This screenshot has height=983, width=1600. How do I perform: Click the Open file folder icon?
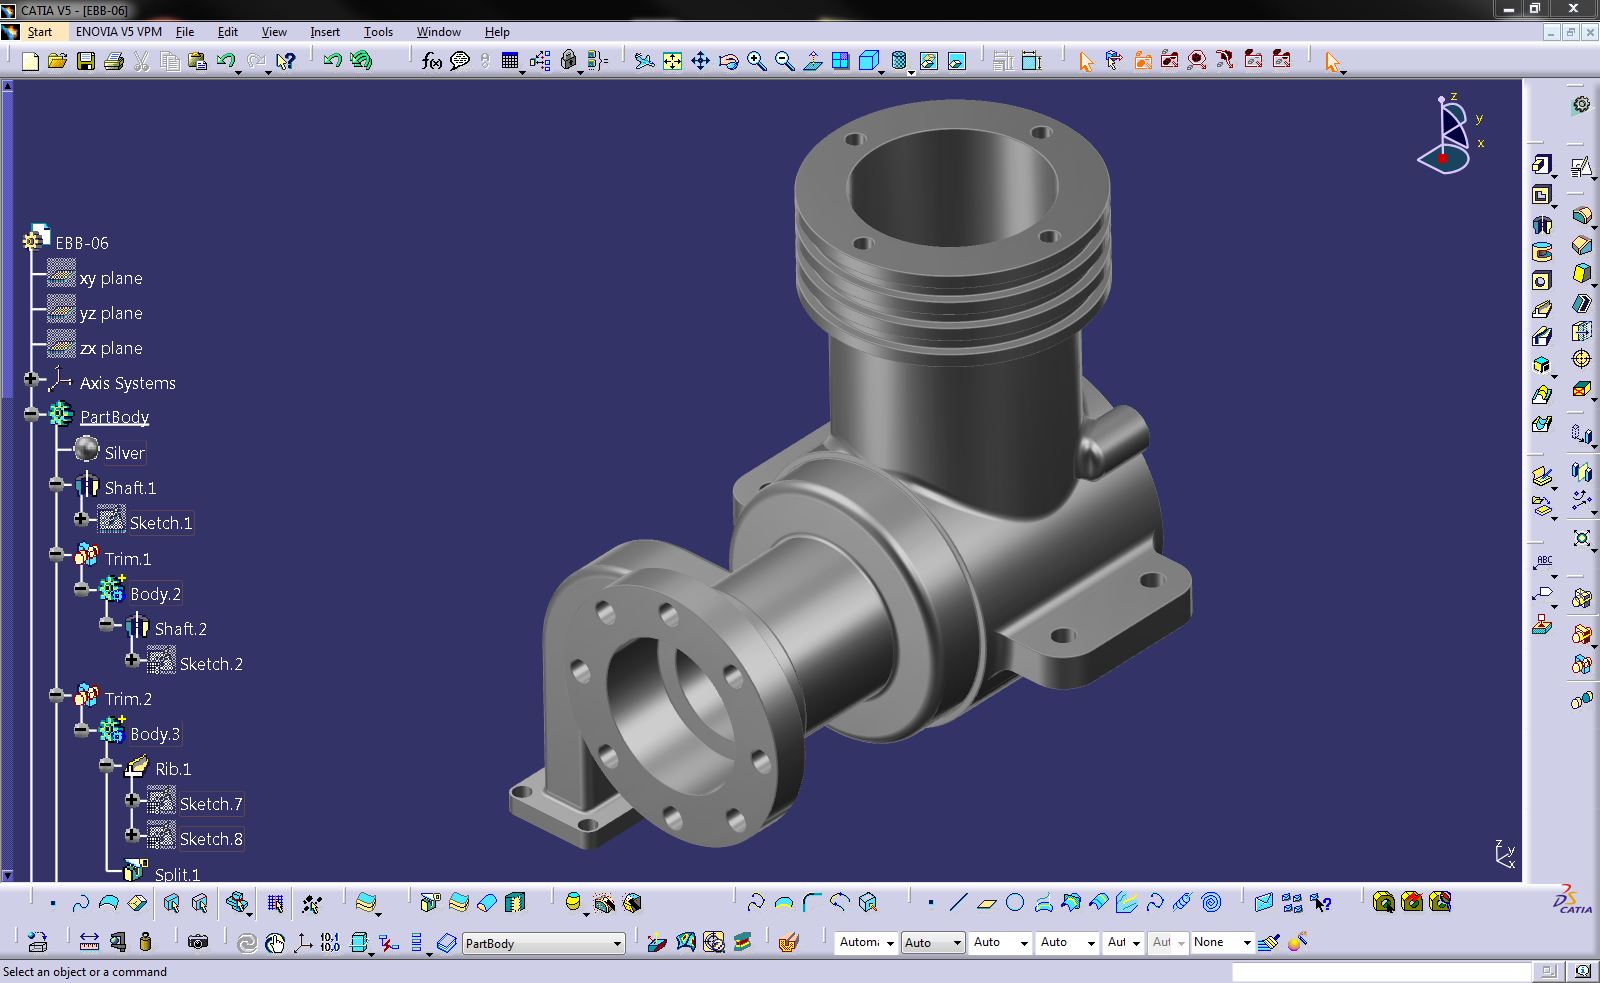point(58,62)
